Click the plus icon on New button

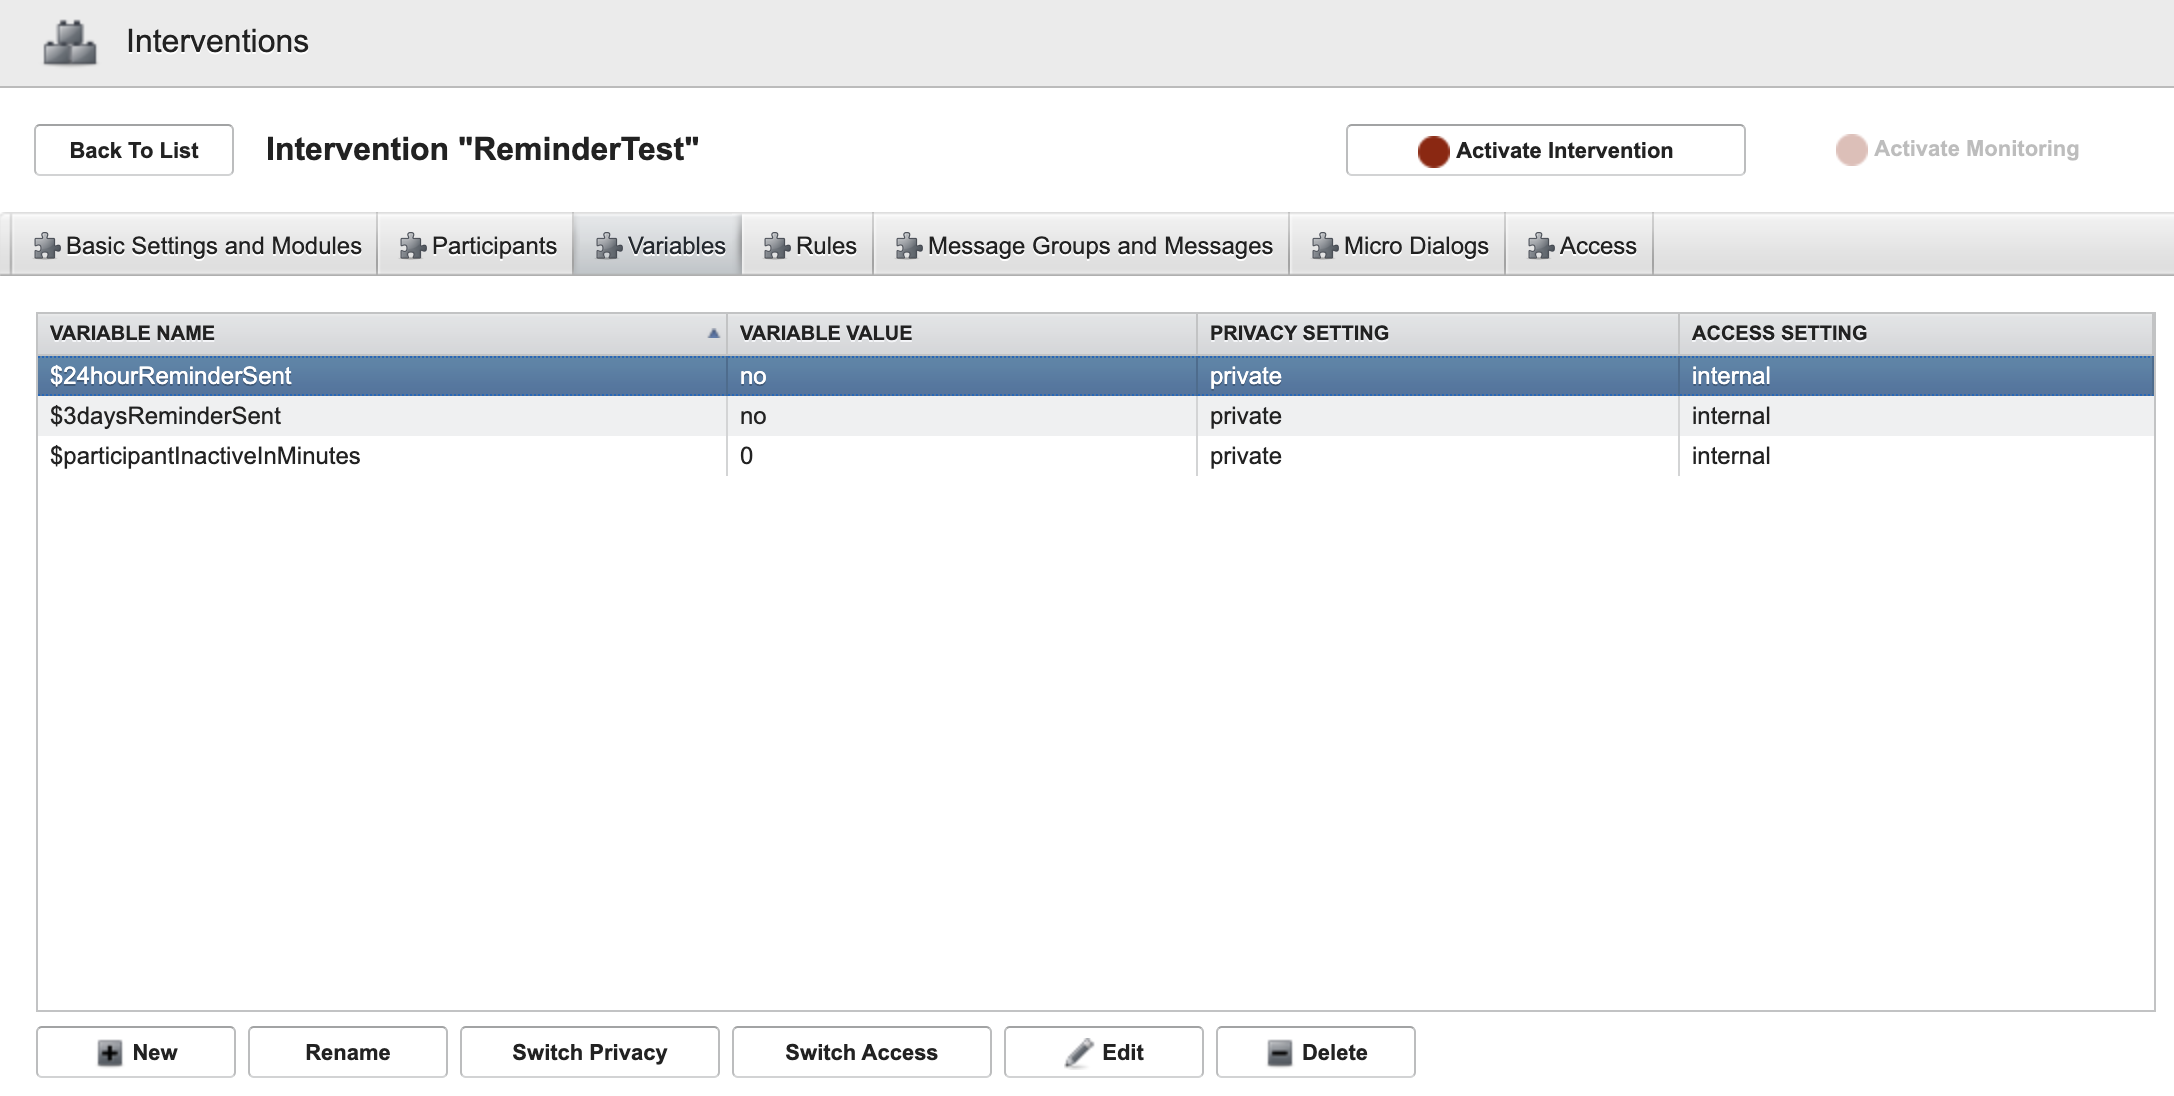coord(110,1053)
